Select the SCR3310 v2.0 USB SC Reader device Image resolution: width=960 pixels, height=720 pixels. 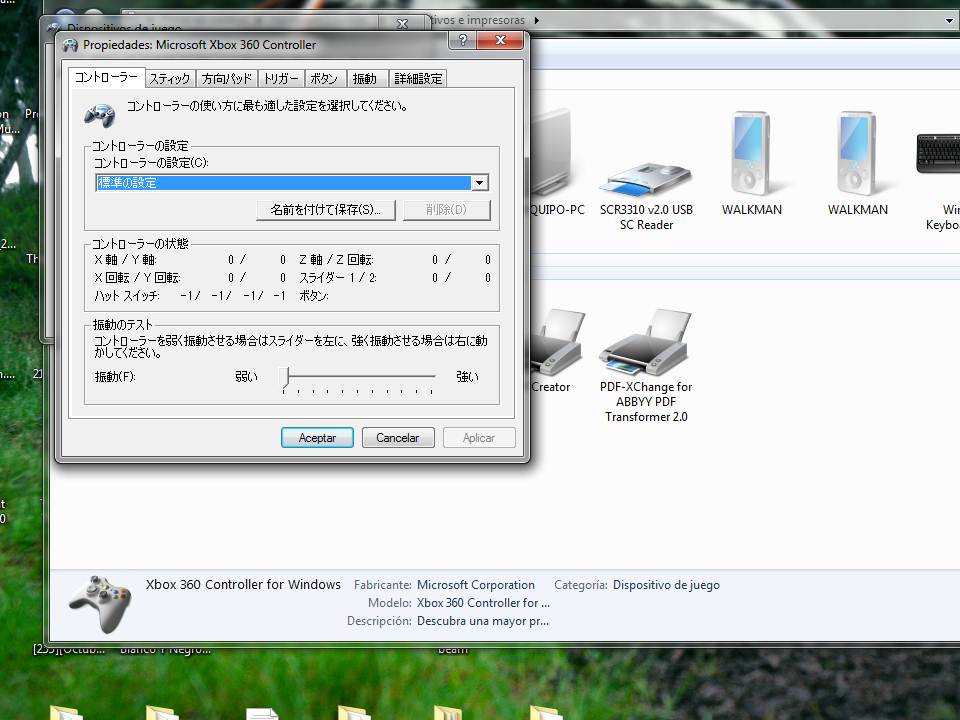coord(647,195)
